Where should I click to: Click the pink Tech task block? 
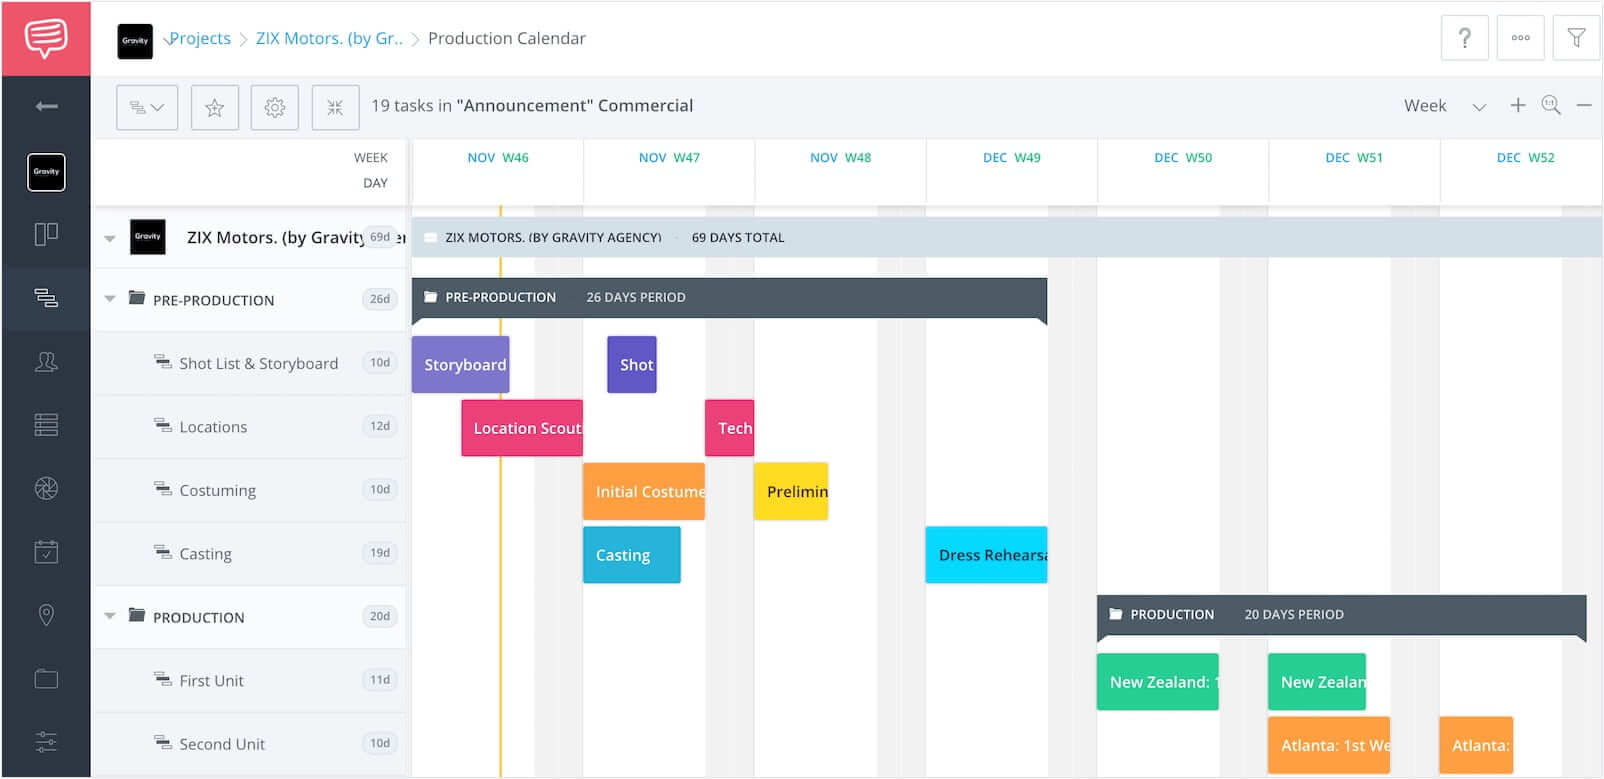pyautogui.click(x=730, y=428)
